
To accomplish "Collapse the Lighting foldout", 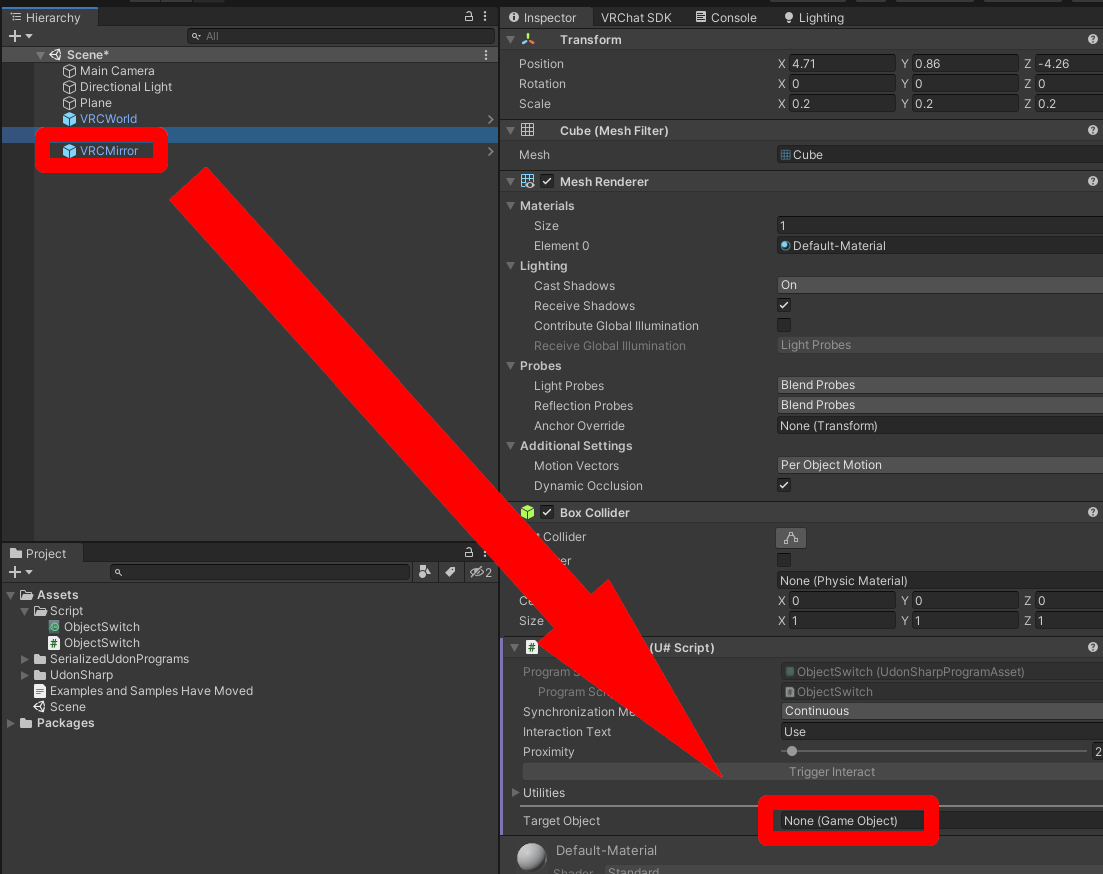I will (511, 265).
